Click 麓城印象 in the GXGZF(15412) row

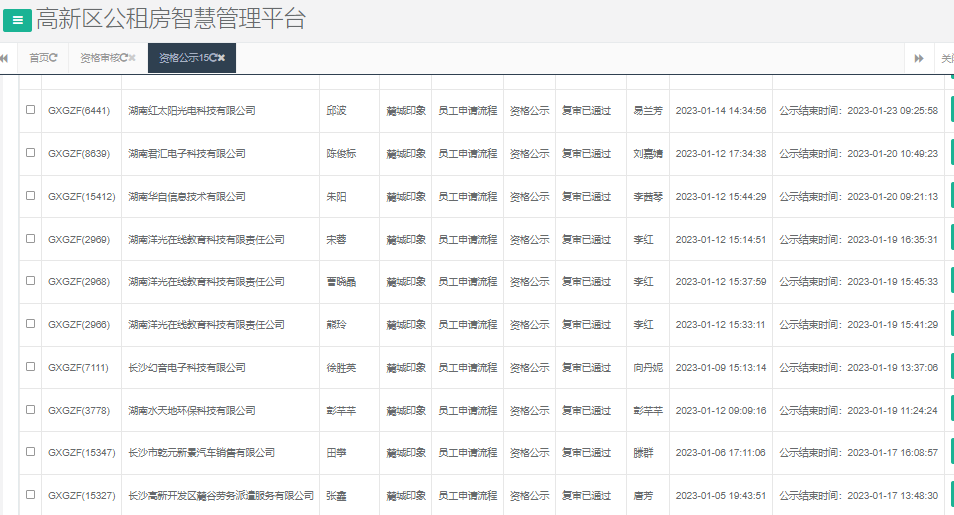point(406,197)
